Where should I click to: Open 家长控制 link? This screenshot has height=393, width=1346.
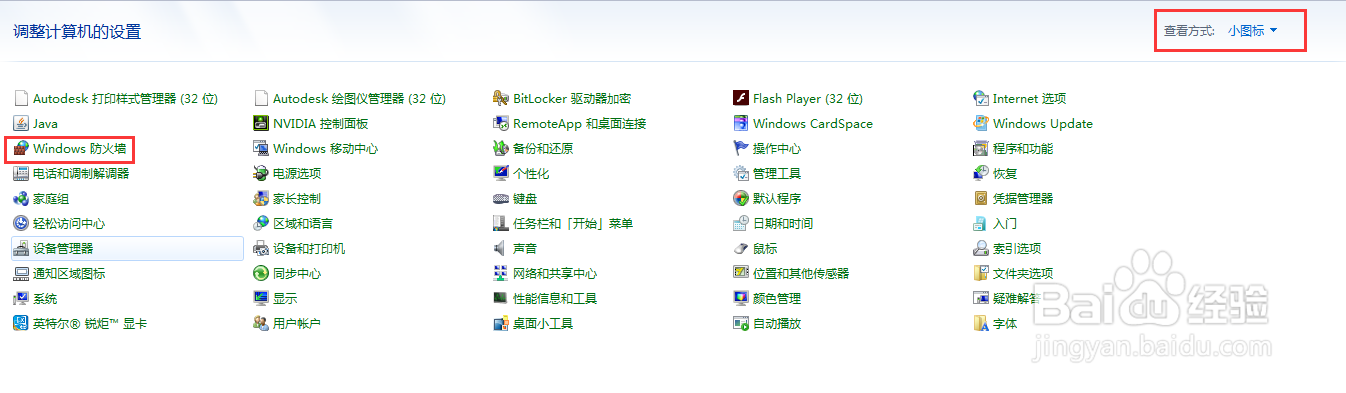[x=297, y=199]
